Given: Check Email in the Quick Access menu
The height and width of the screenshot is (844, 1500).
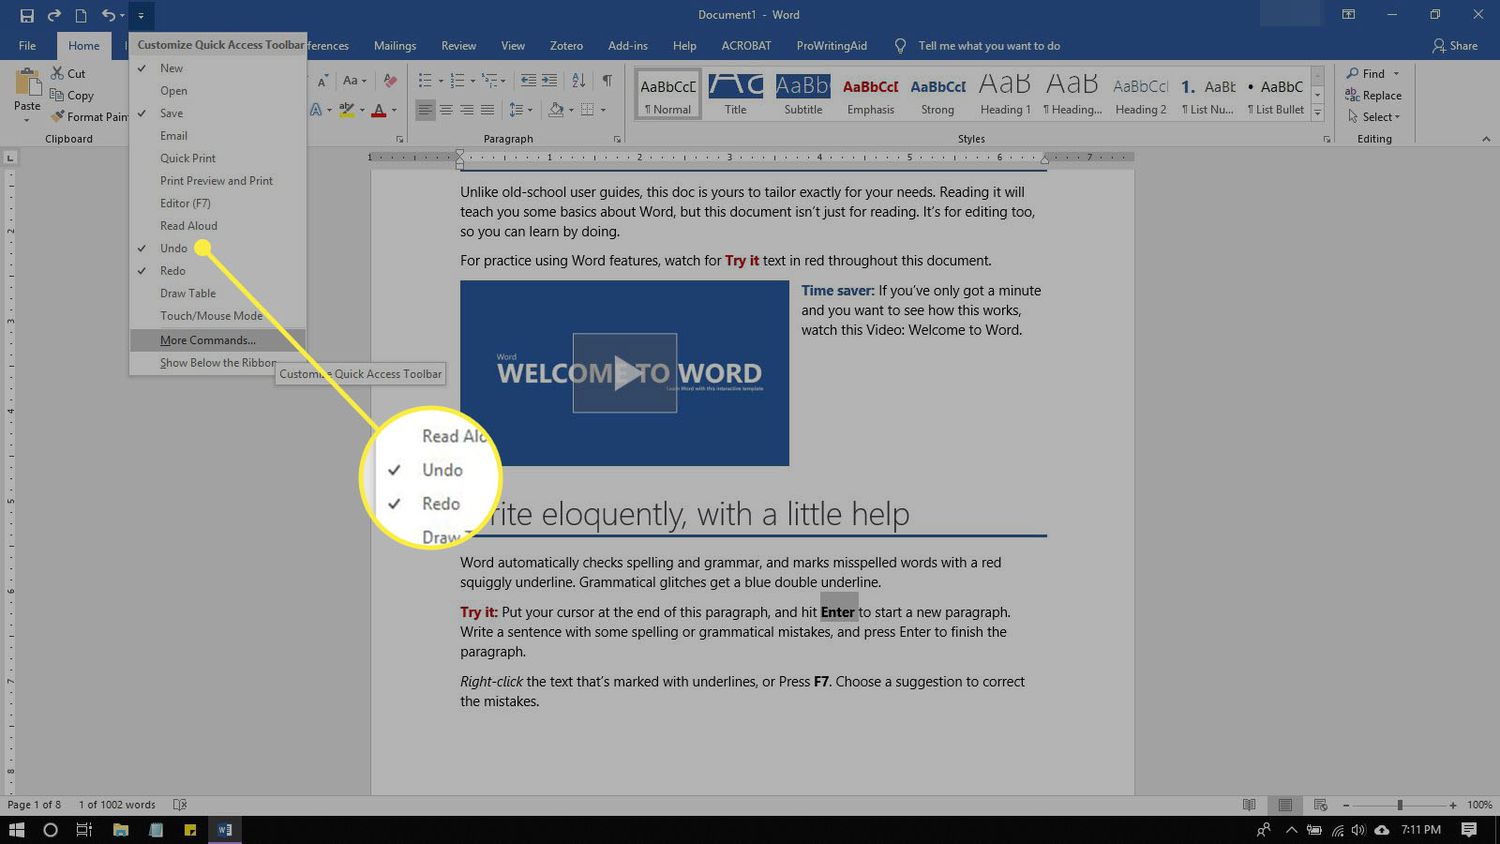Looking at the screenshot, I should coord(217,136).
